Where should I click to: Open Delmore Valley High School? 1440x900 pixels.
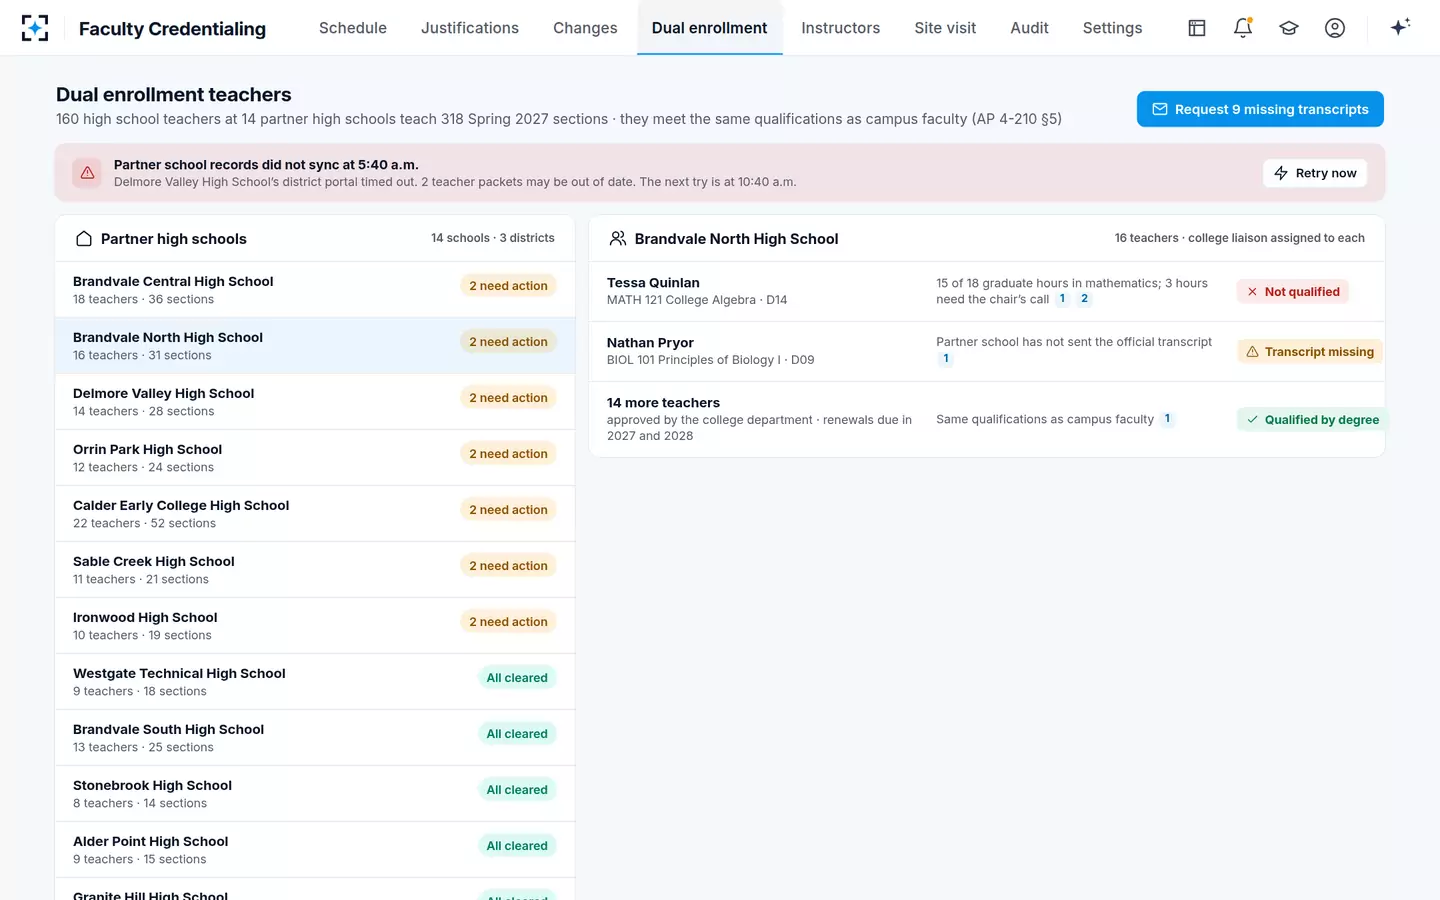click(315, 402)
